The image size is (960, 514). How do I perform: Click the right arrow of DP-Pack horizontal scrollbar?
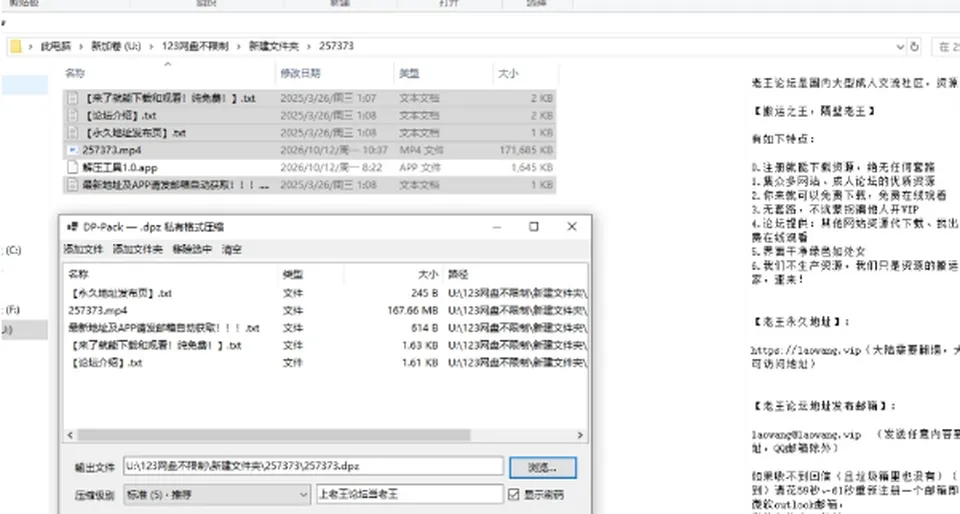tap(580, 435)
